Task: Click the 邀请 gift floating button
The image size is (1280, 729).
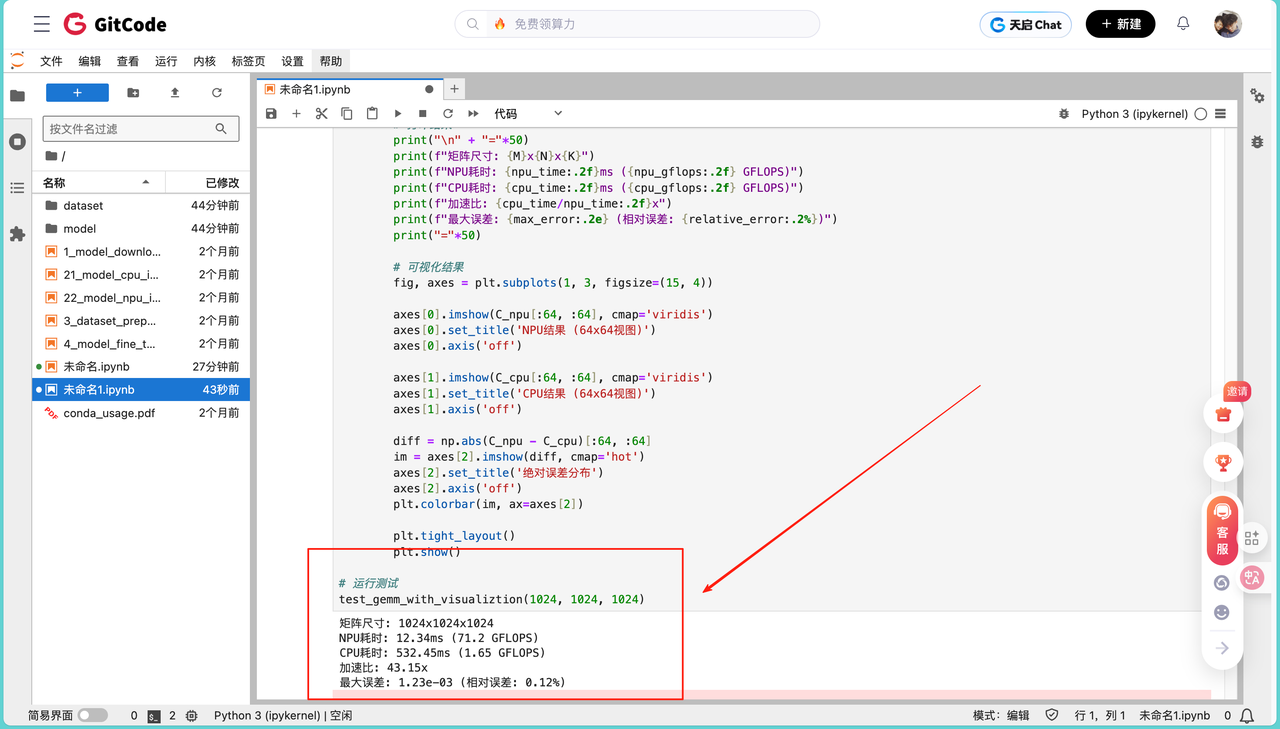Action: coord(1223,412)
